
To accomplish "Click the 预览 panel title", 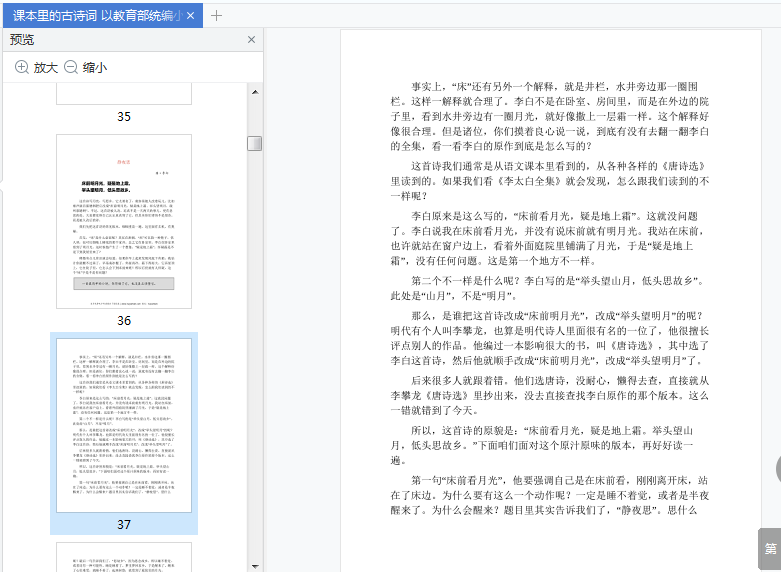I will click(x=22, y=39).
